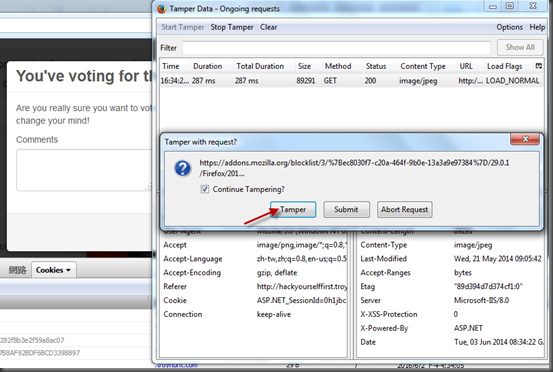
Task: Click the Abort Request button
Action: (x=405, y=209)
